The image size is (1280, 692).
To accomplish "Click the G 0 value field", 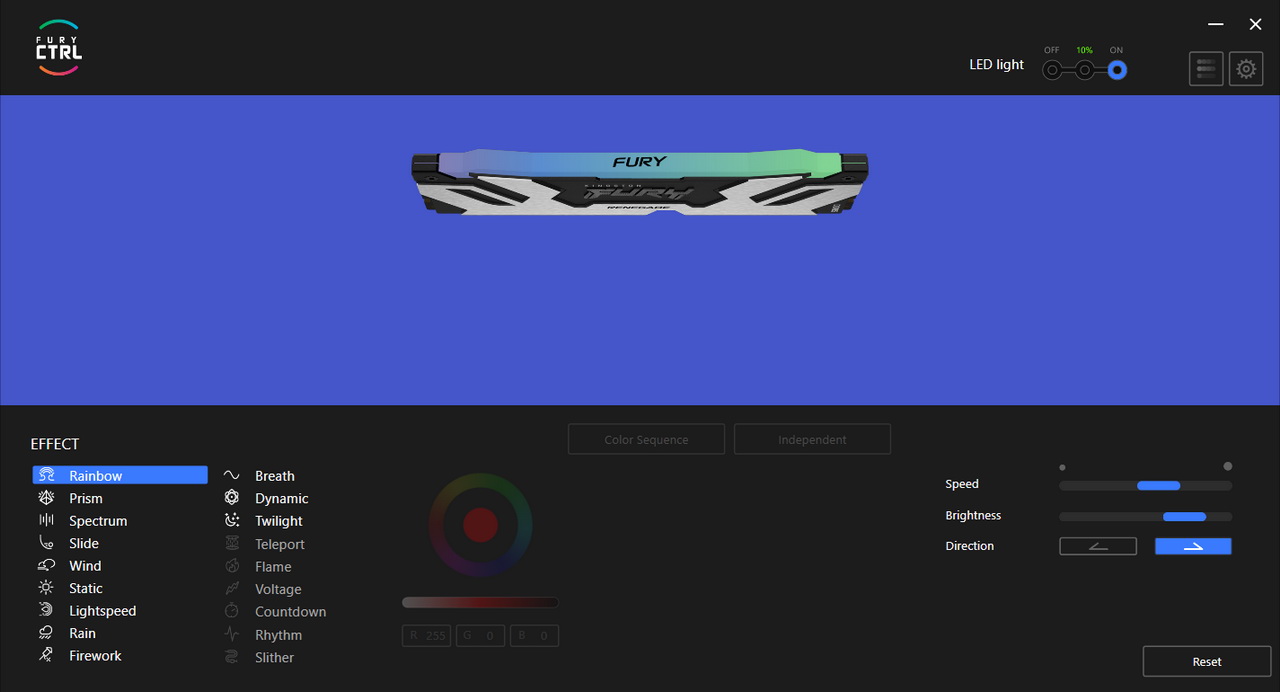I will pyautogui.click(x=481, y=635).
